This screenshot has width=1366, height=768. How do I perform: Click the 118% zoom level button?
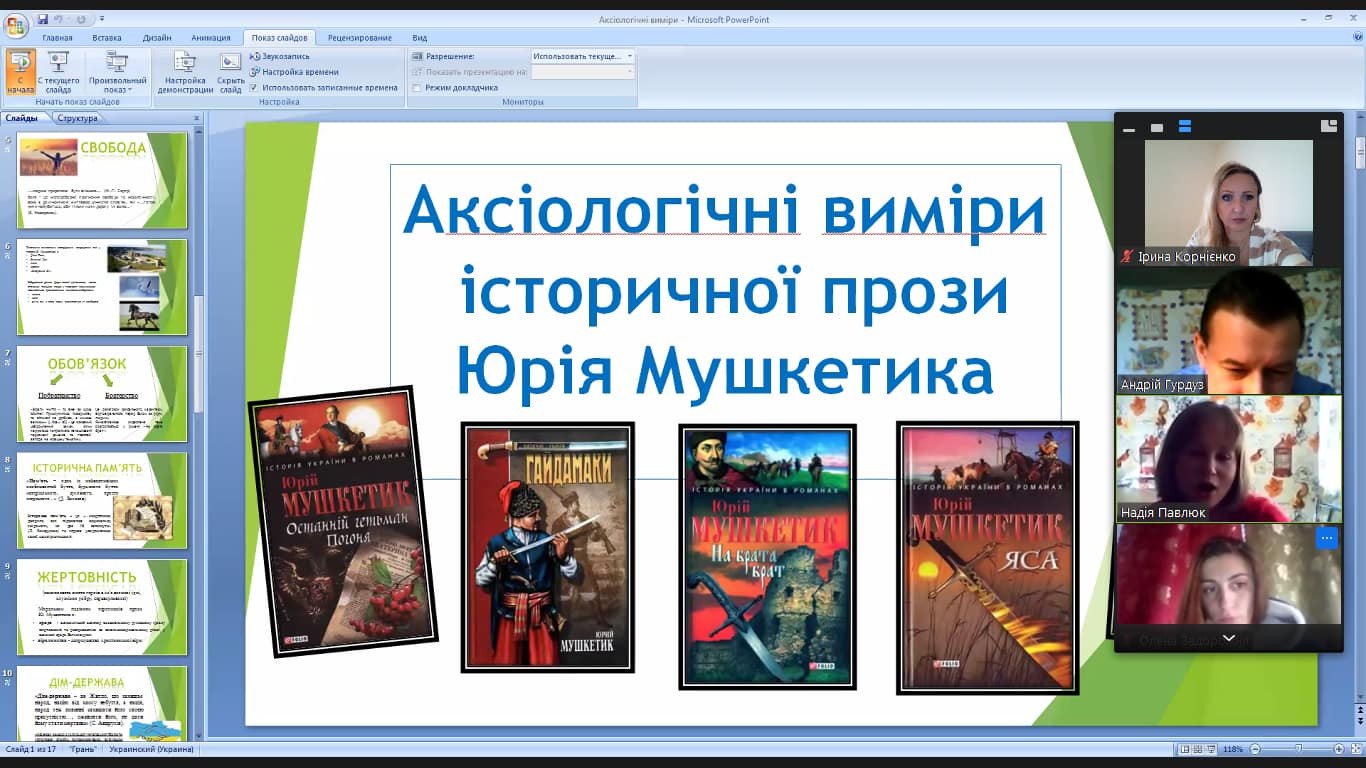tap(1234, 749)
